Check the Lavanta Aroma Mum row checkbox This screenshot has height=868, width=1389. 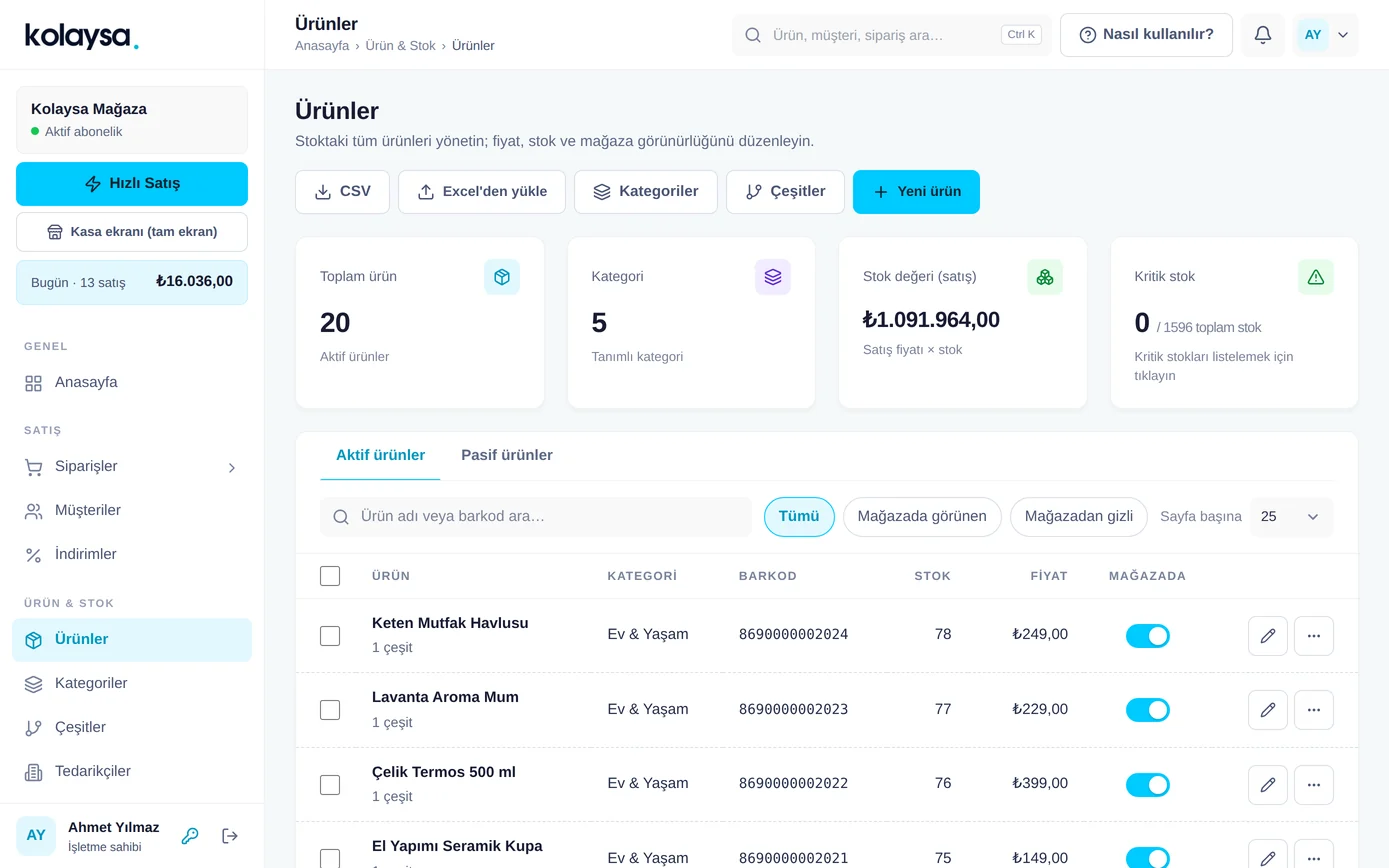point(330,710)
